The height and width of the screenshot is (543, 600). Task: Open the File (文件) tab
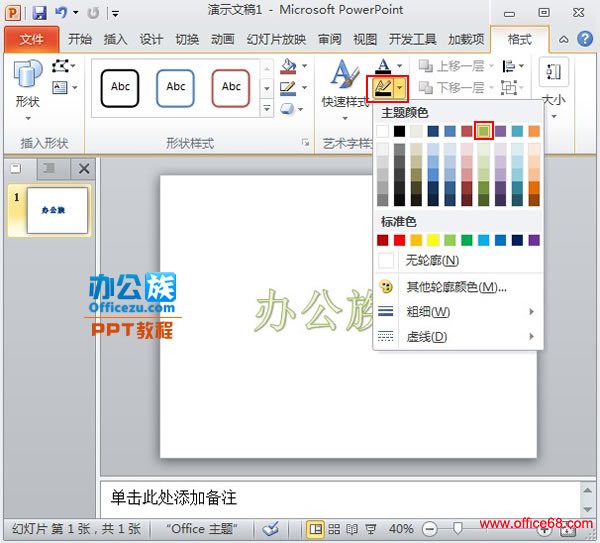pos(31,39)
